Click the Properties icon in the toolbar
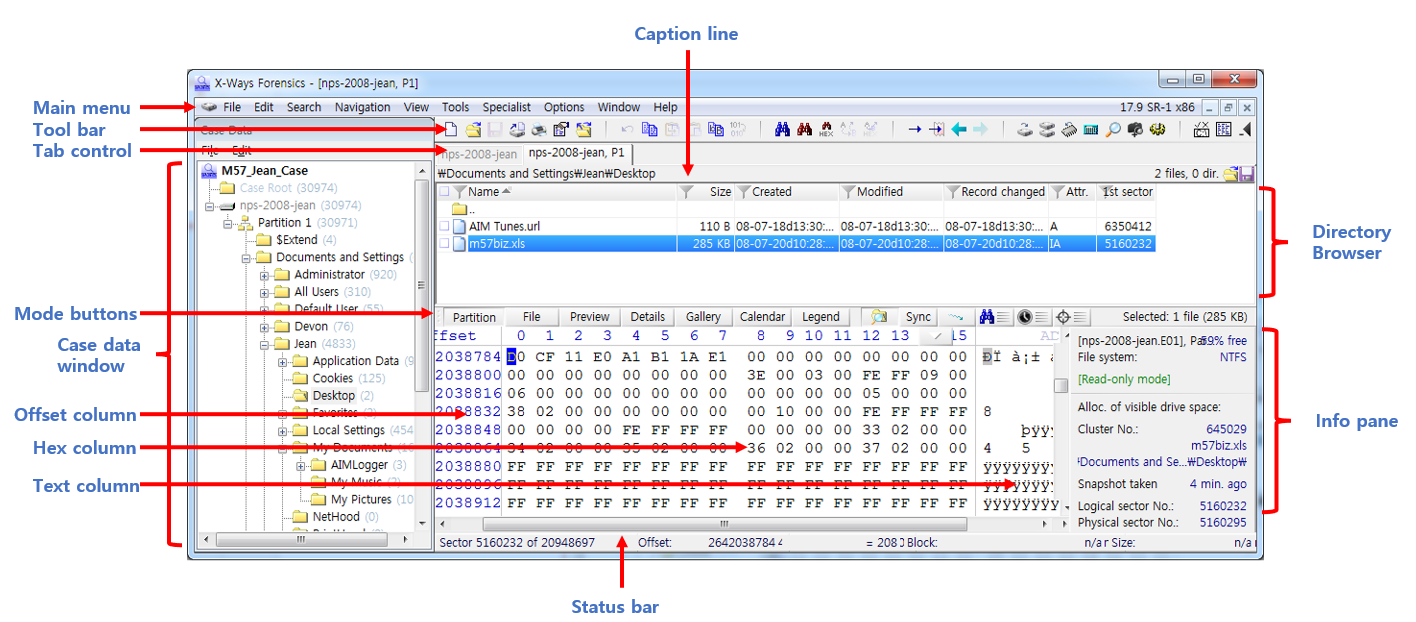Image resolution: width=1416 pixels, height=622 pixels. (561, 129)
